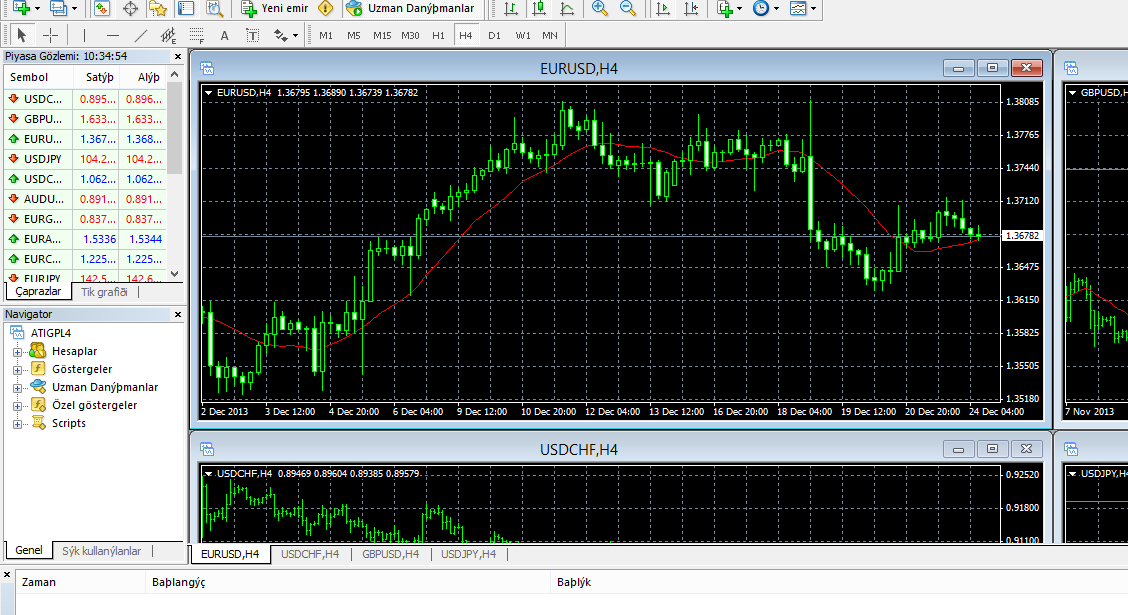The width and height of the screenshot is (1128, 615).
Task: Open the Tik grafiði tab
Action: point(104,292)
